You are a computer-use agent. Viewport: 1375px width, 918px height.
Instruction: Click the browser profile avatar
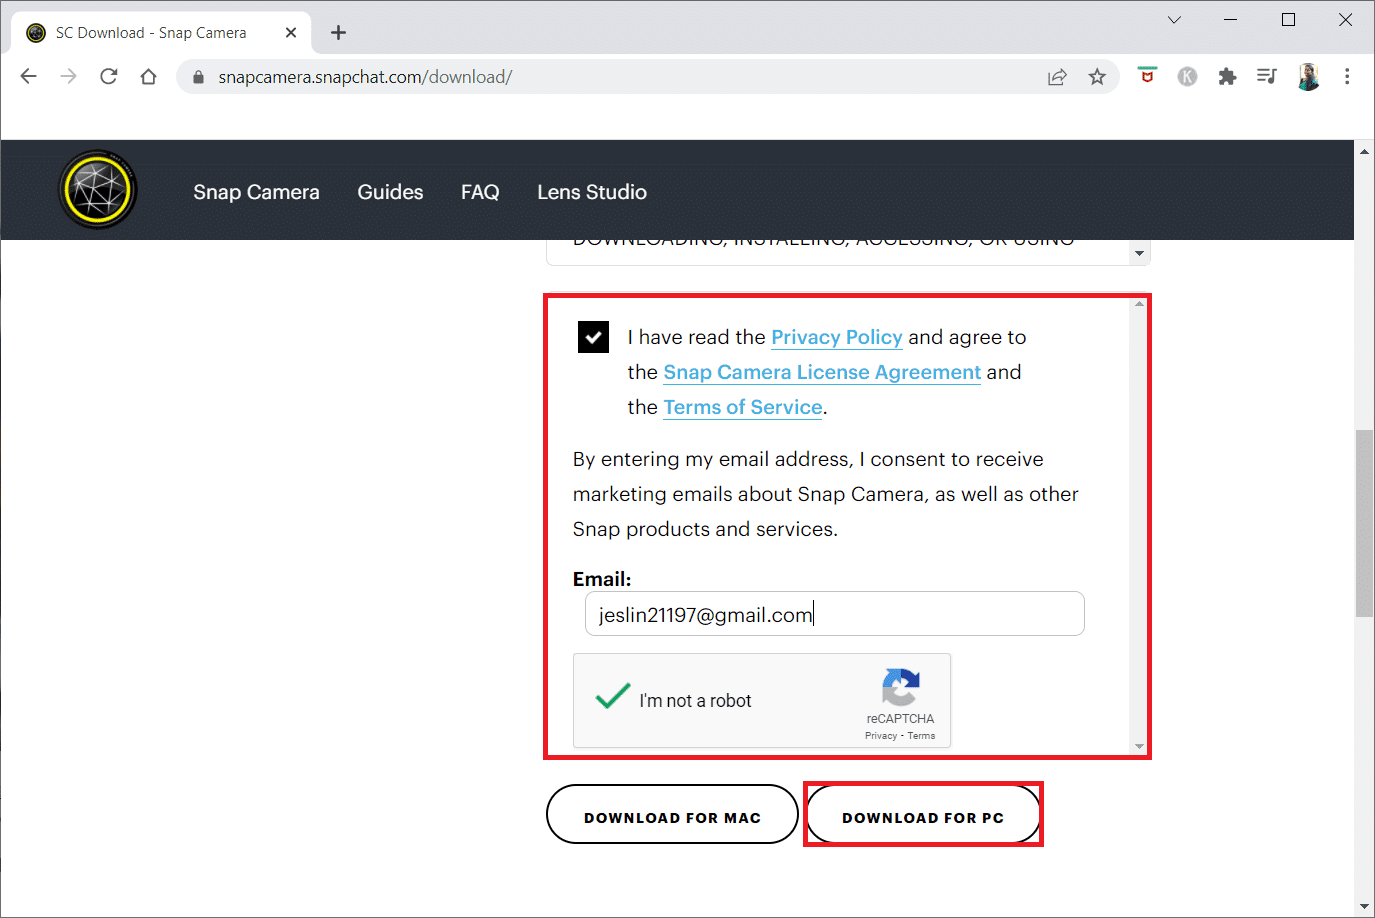[x=1308, y=77]
